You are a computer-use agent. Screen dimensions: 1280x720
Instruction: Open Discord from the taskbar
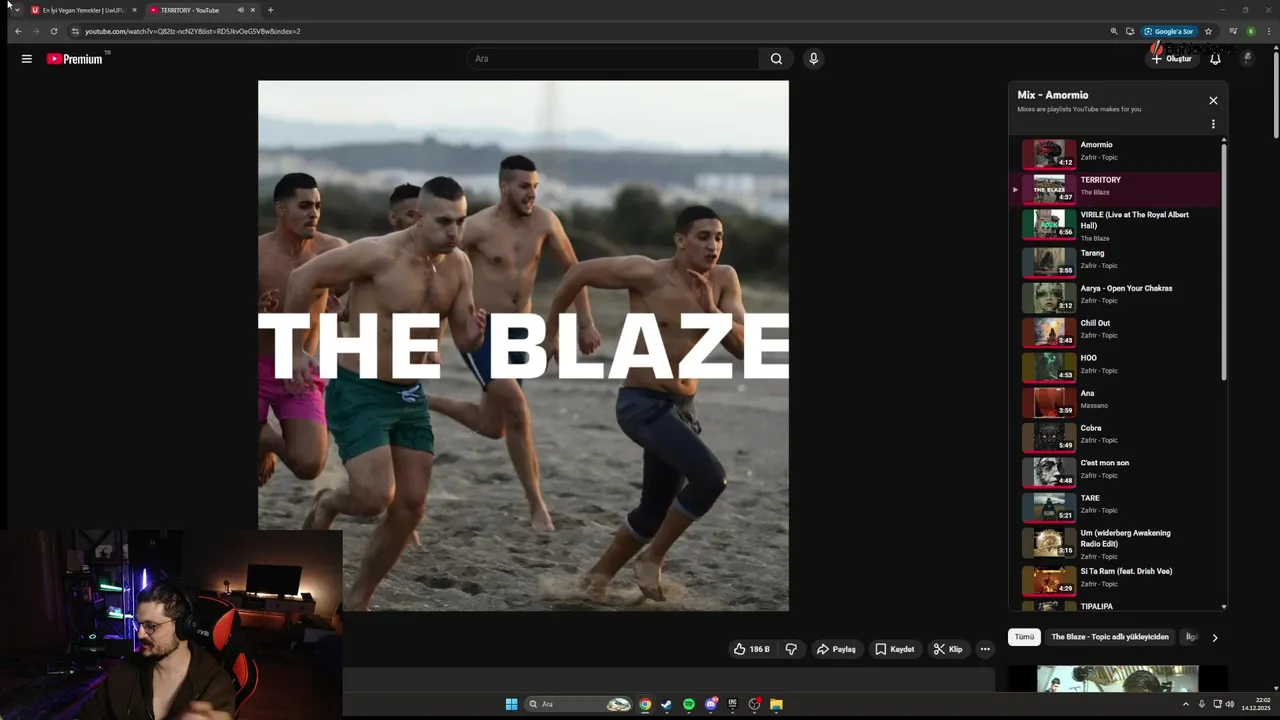pyautogui.click(x=711, y=704)
